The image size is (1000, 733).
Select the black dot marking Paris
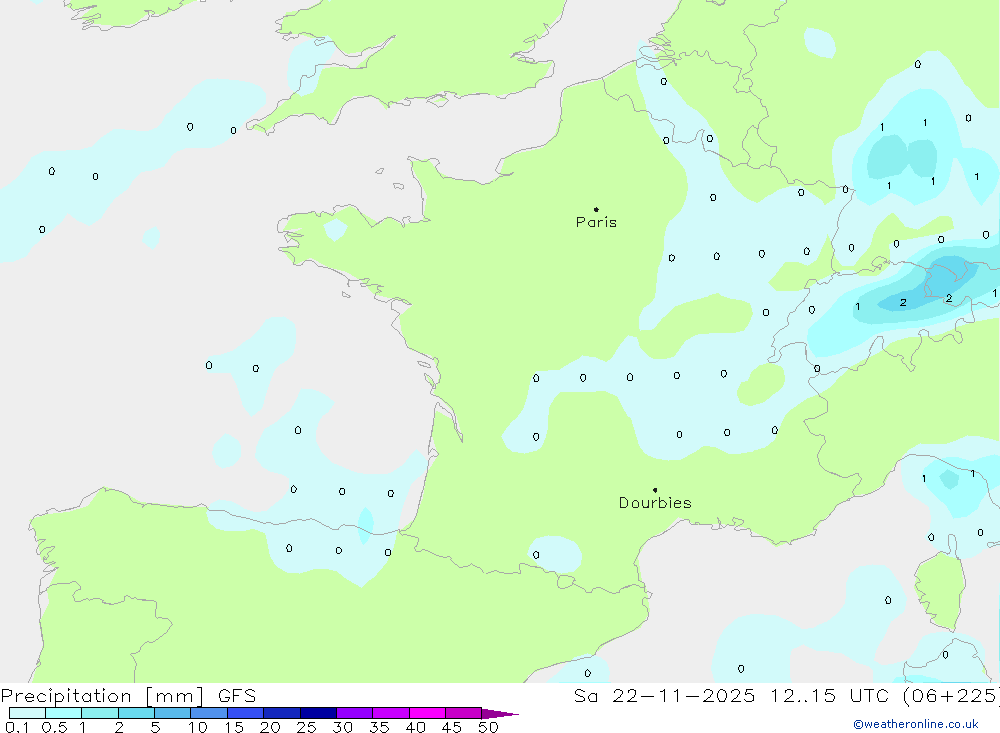point(596,209)
